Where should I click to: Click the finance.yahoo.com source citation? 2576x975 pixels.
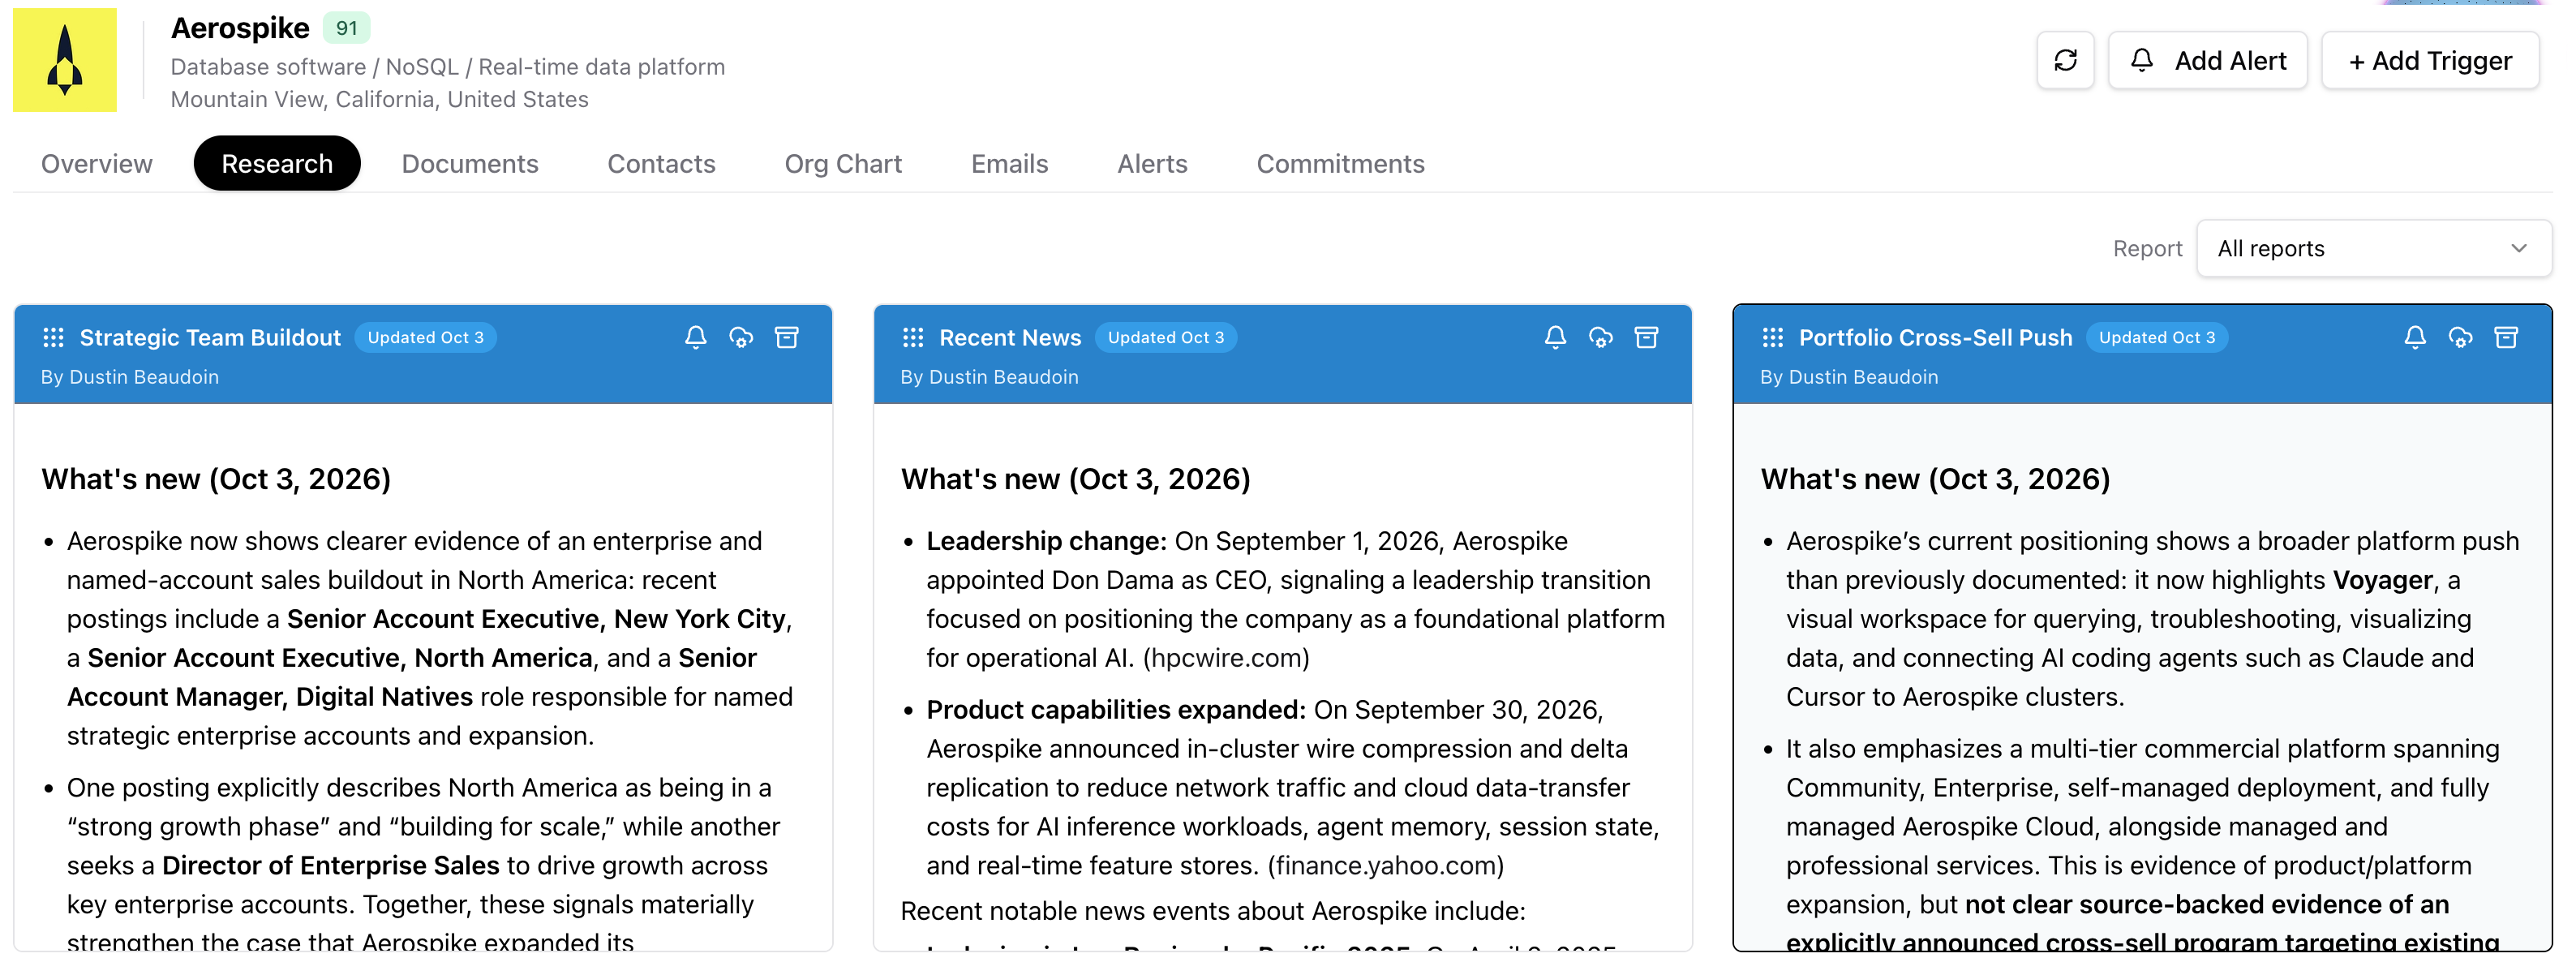click(x=1386, y=866)
